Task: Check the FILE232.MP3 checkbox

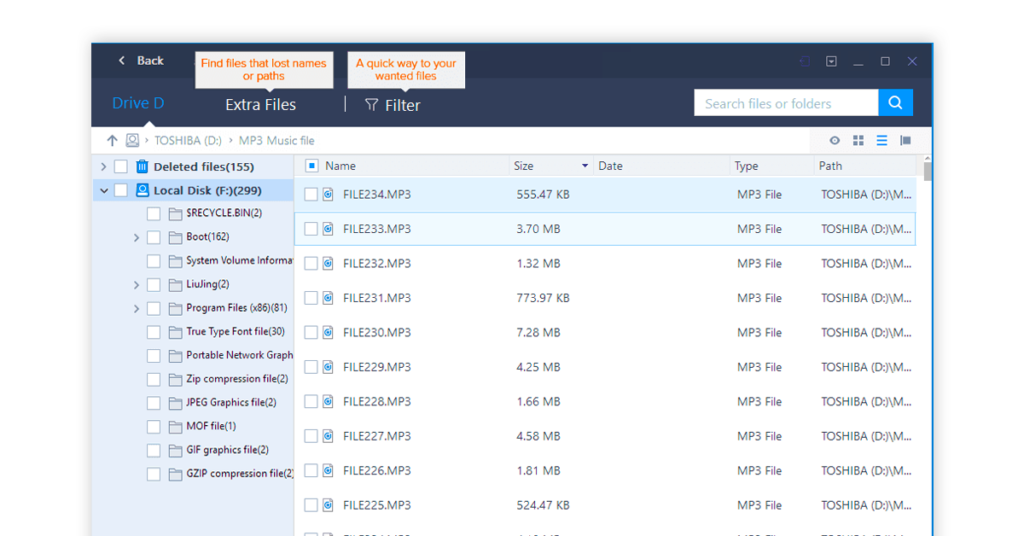Action: pyautogui.click(x=311, y=264)
